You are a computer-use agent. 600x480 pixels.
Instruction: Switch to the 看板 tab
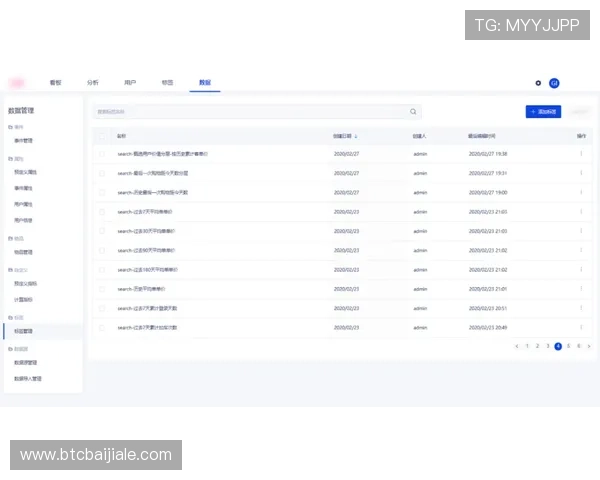55,82
